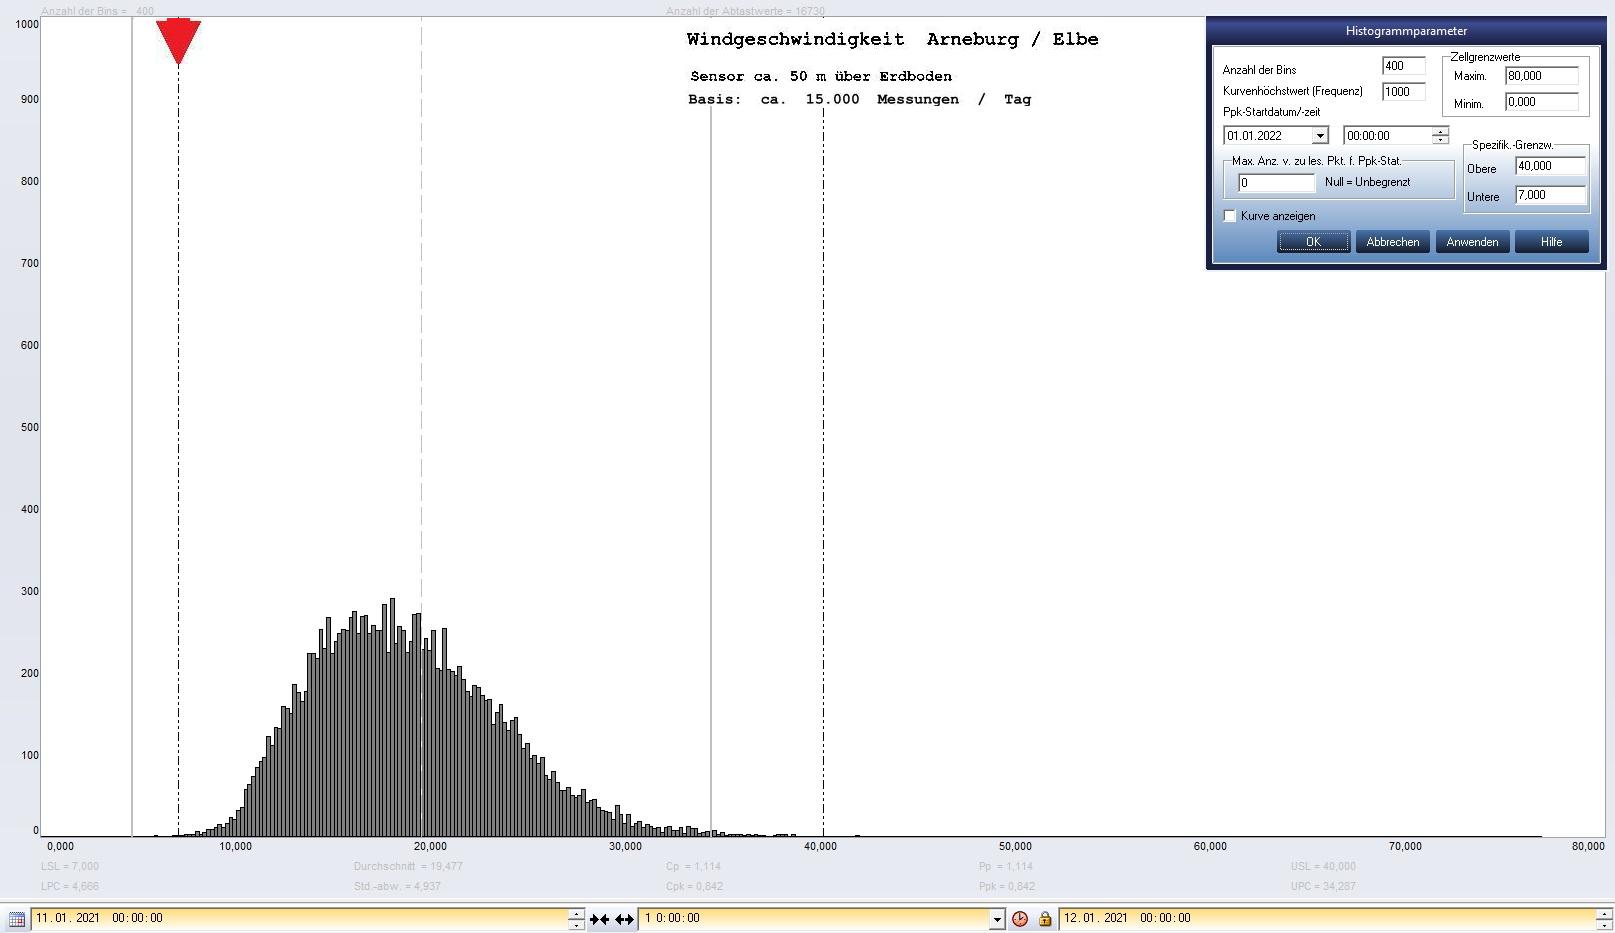Viewport: 1615px width, 933px height.
Task: Click the 'Cp = 1,114' statistic
Action: [x=693, y=867]
